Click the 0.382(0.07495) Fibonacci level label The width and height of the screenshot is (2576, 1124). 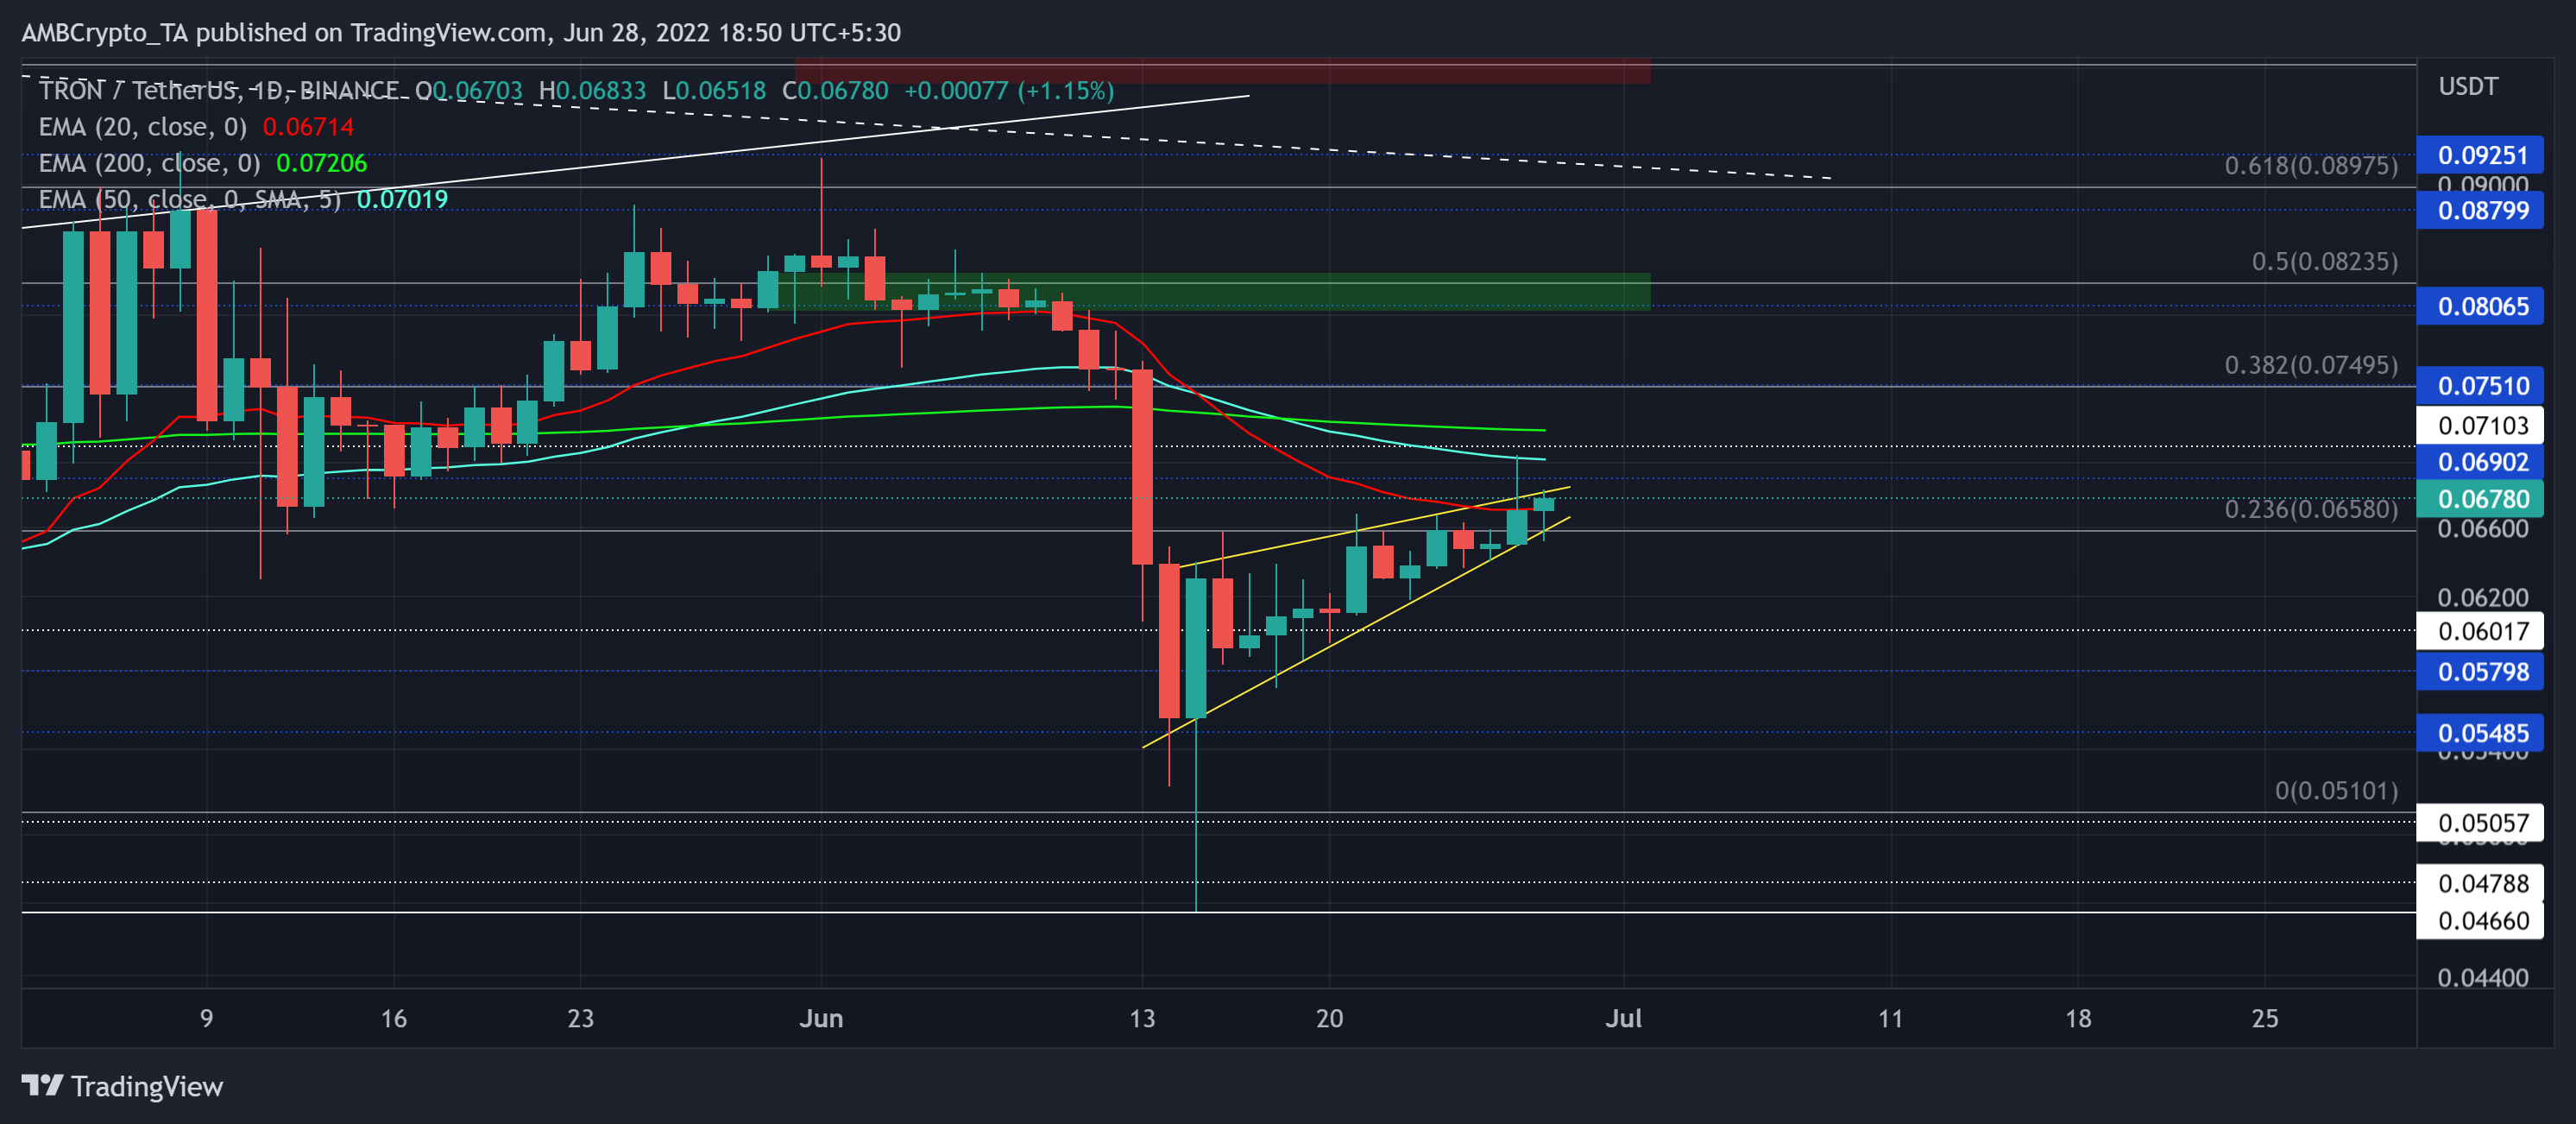[2311, 365]
